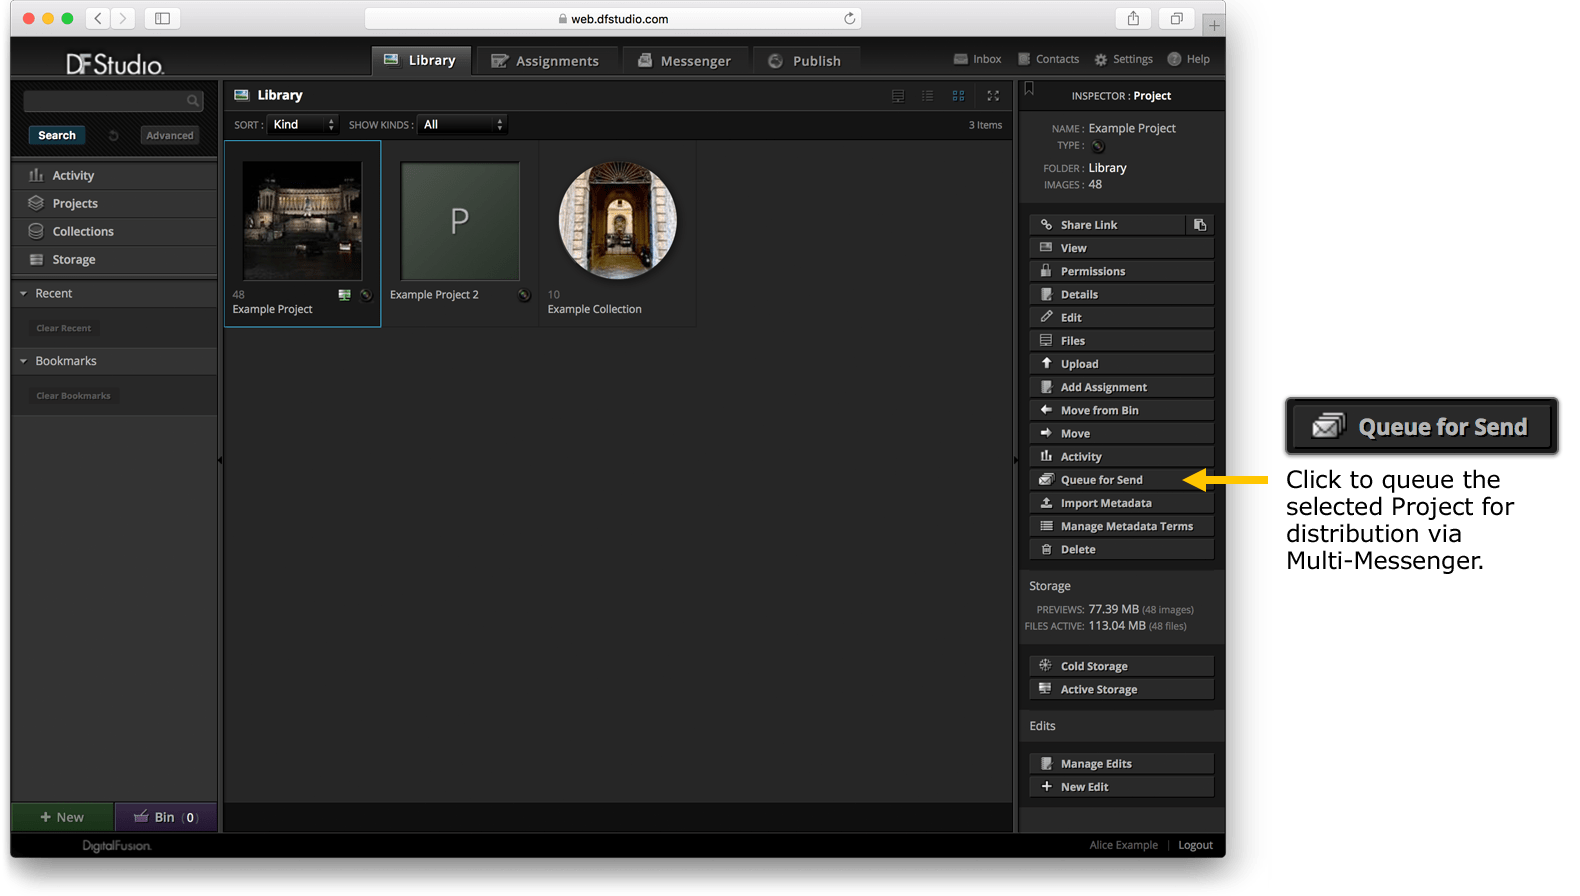Open Advanced search

pyautogui.click(x=170, y=135)
